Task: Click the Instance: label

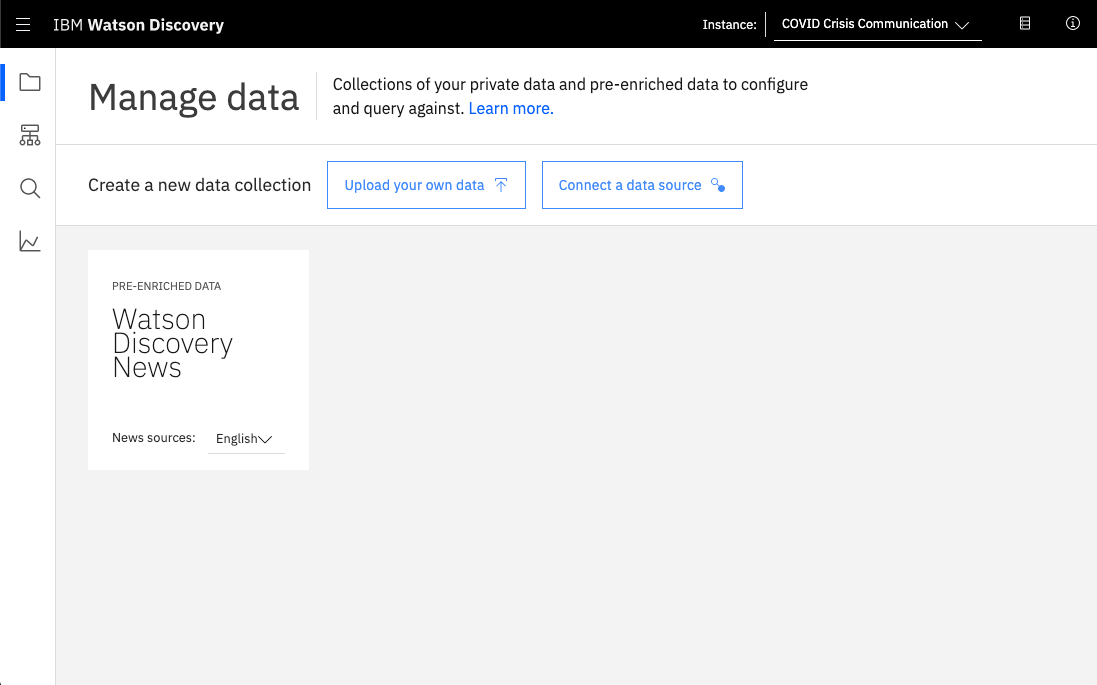Action: 730,24
